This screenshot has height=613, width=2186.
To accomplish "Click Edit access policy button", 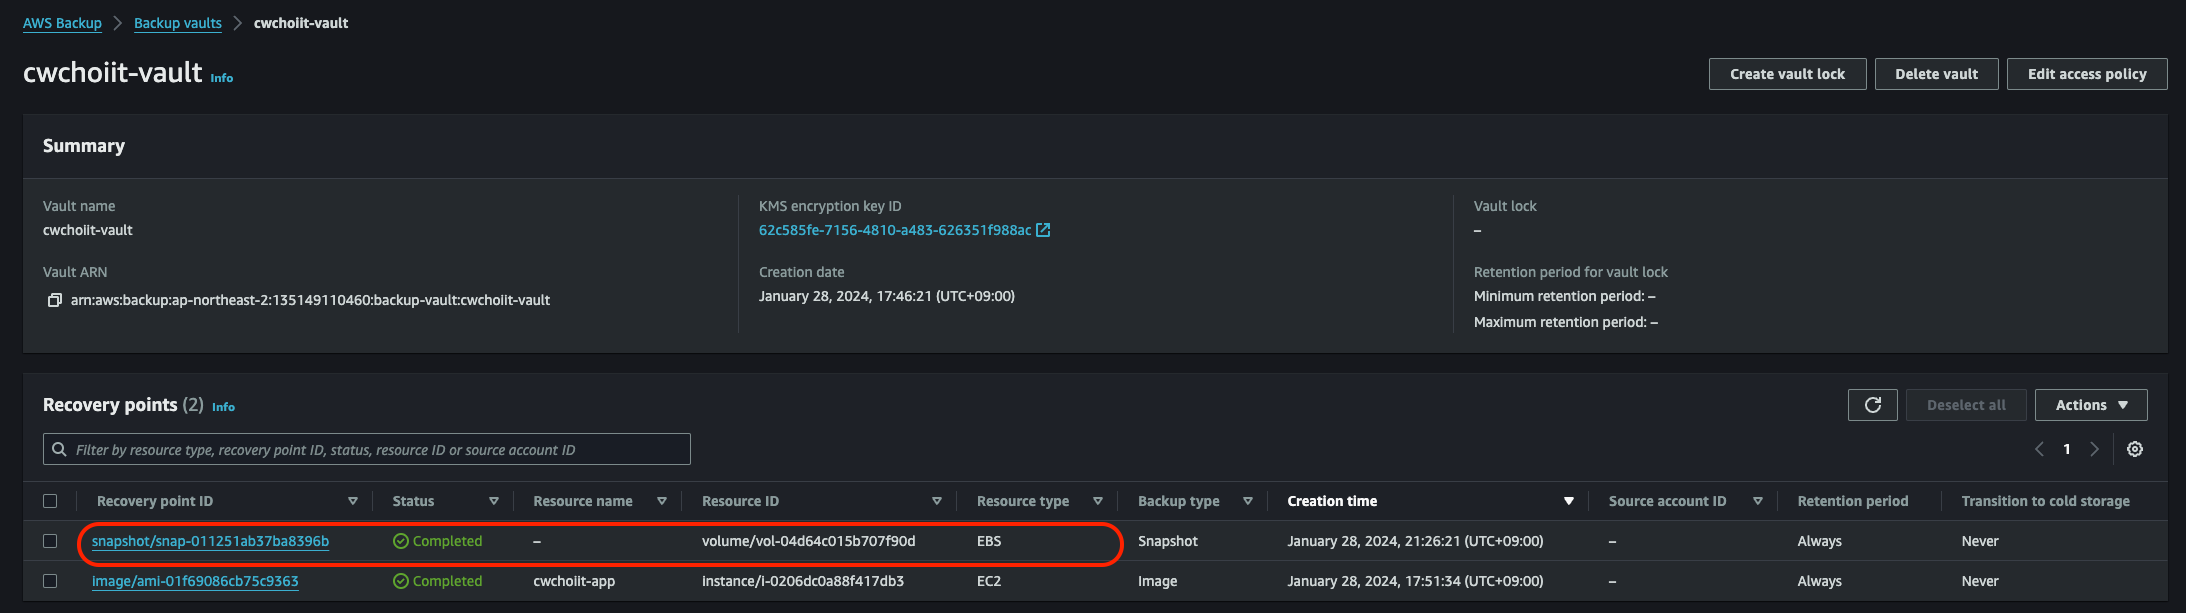I will pos(2087,74).
